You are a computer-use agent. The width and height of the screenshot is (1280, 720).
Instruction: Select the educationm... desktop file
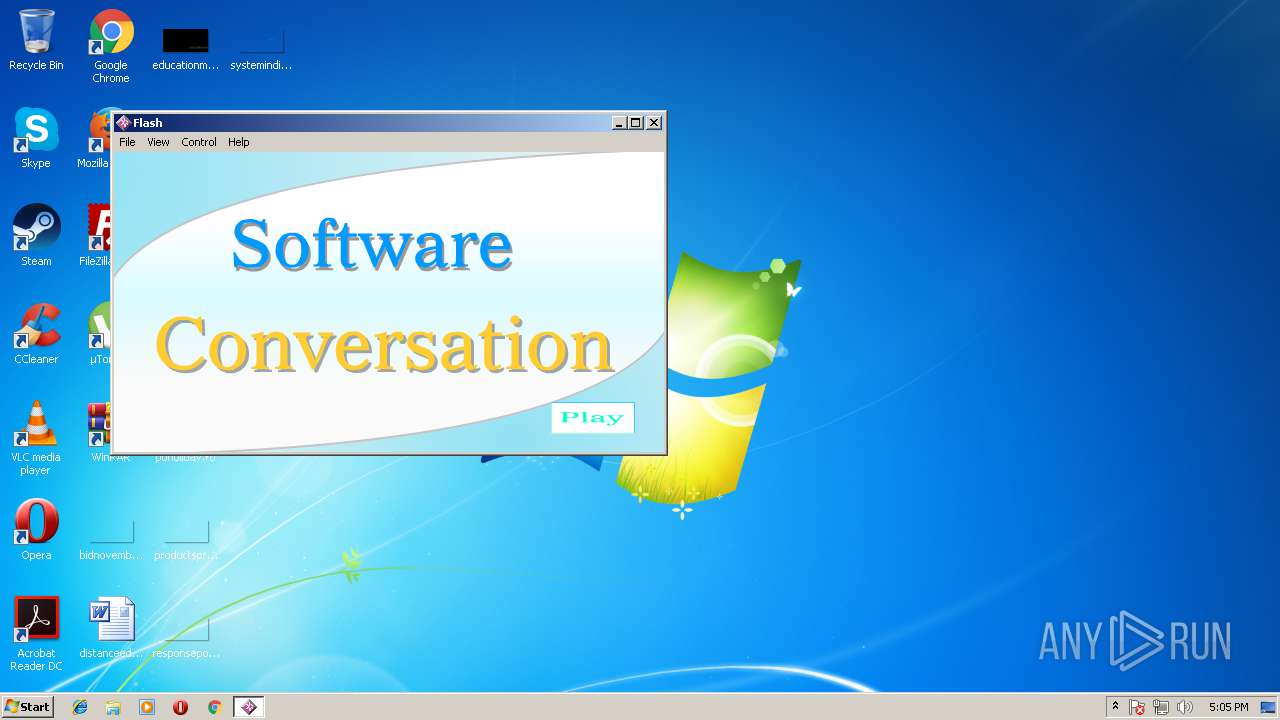[x=185, y=48]
